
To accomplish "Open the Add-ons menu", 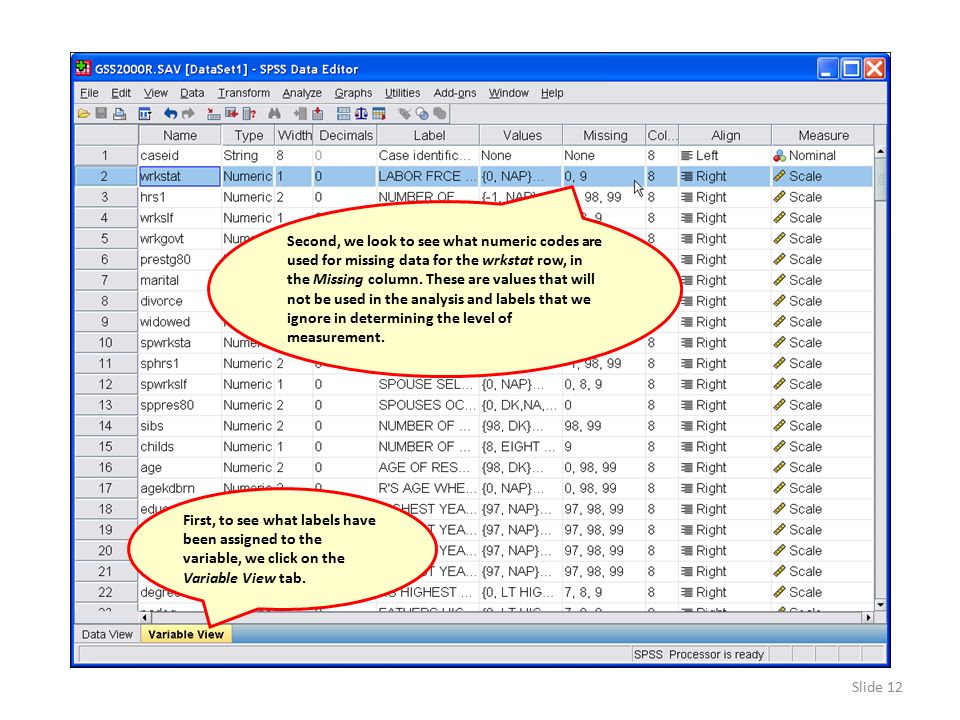I will [455, 93].
